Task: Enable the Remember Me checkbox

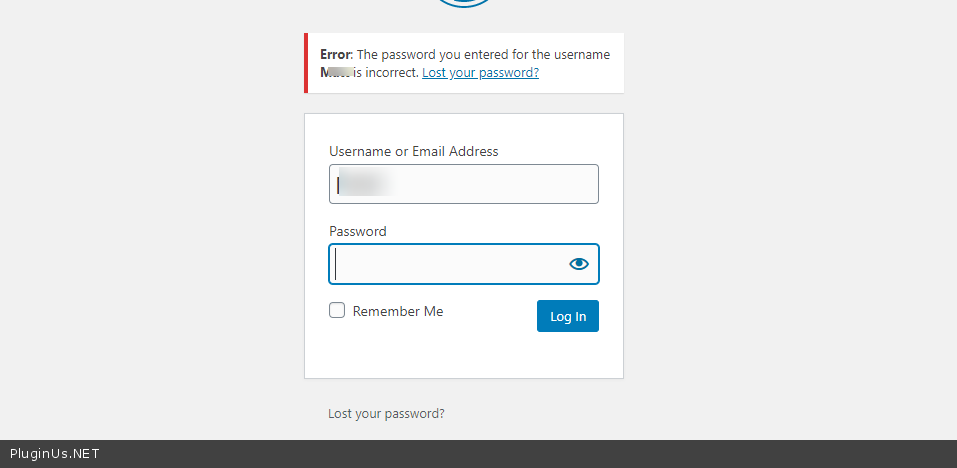Action: (x=338, y=311)
